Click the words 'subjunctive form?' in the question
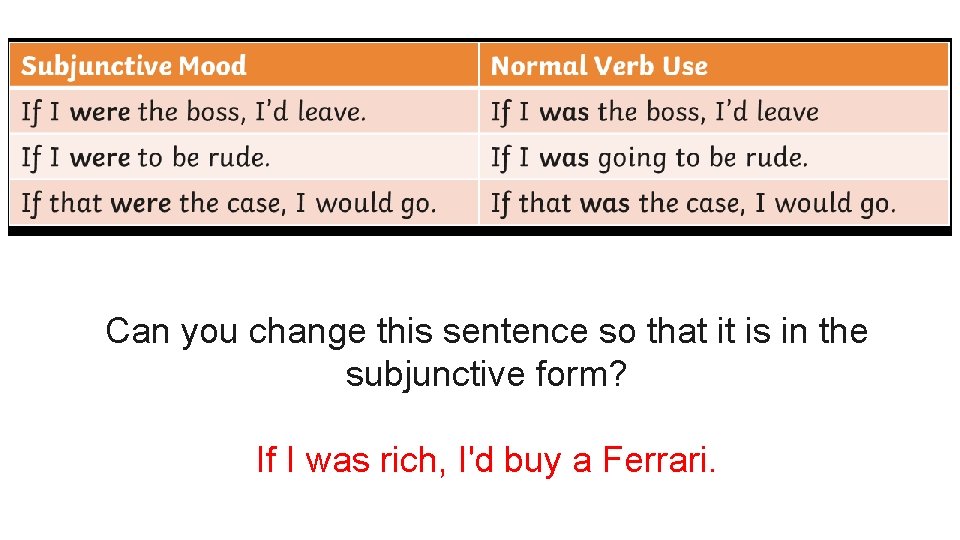 [486, 374]
